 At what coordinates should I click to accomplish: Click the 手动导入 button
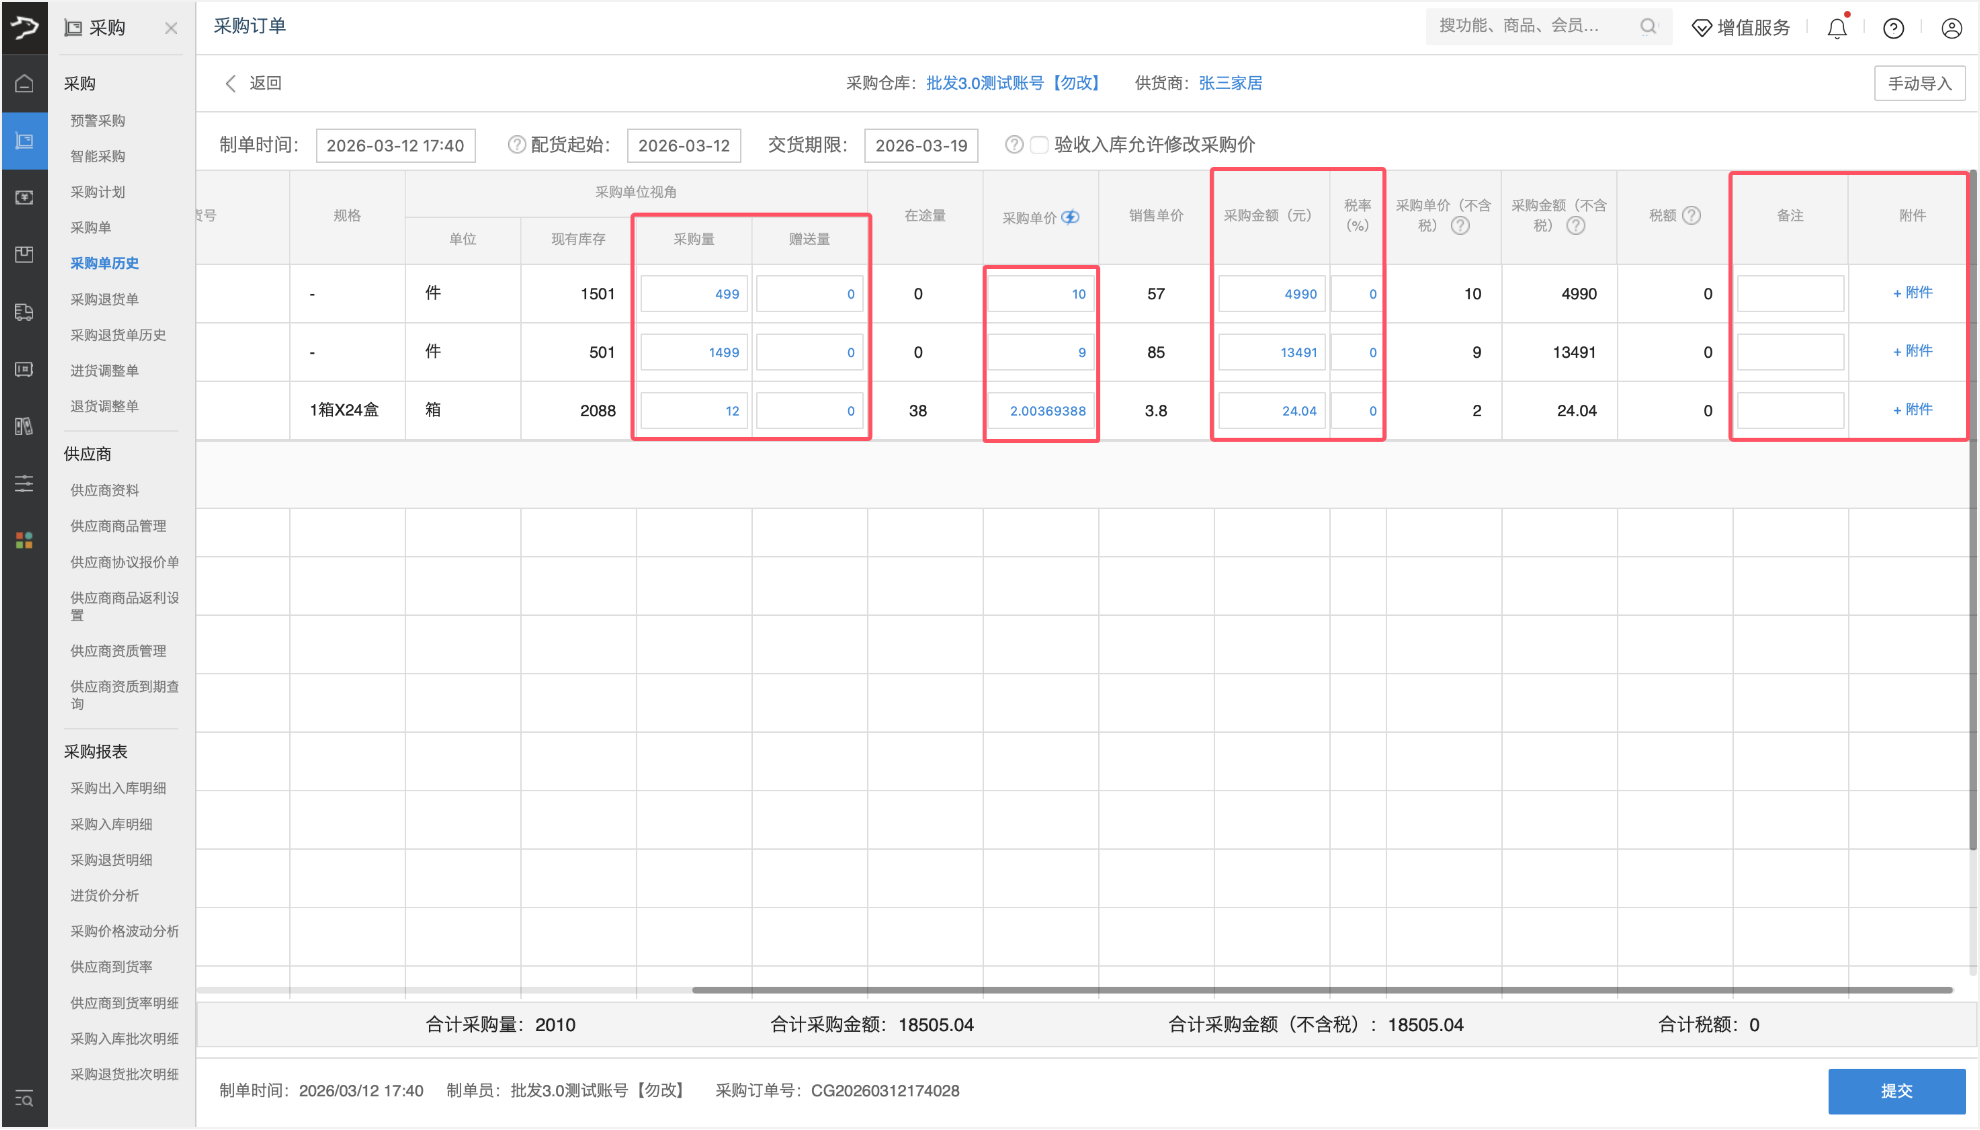tap(1919, 83)
